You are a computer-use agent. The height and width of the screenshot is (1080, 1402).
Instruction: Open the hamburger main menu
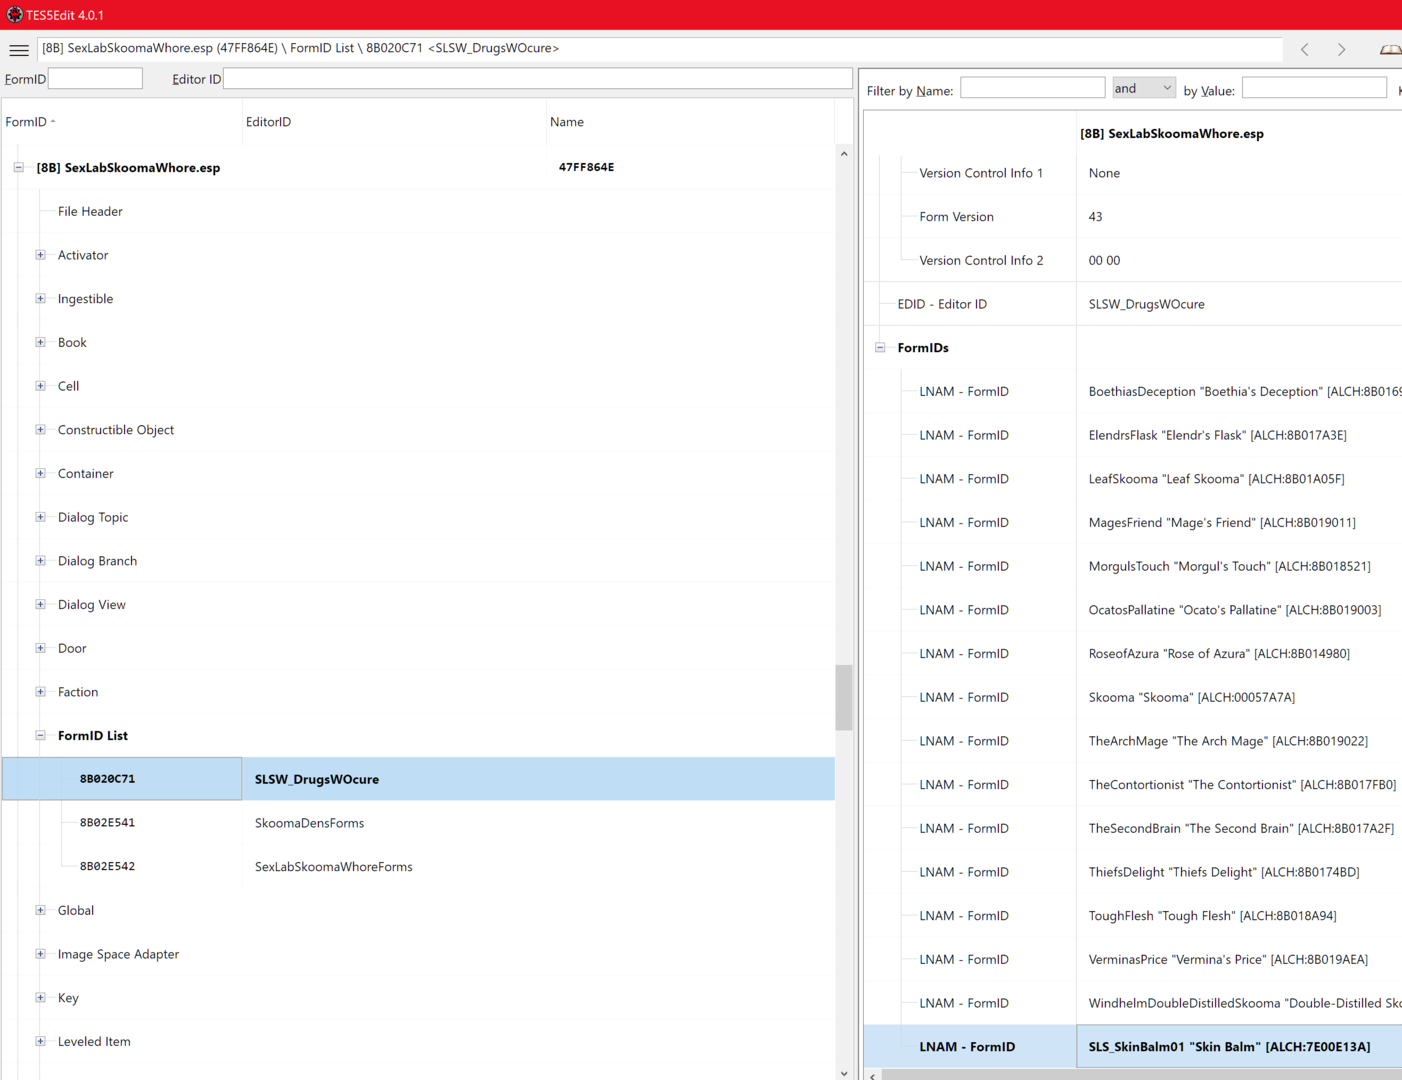coord(19,49)
